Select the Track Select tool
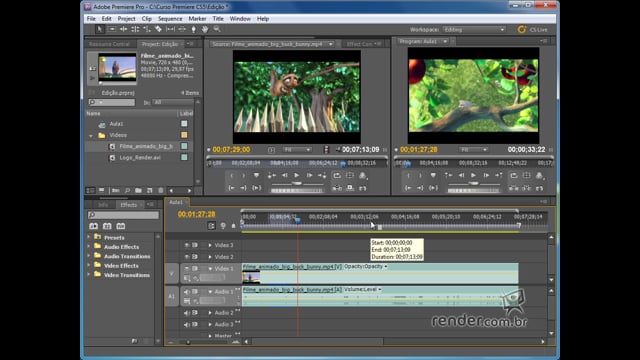Screen dimensions: 640x360 click(x=111, y=29)
